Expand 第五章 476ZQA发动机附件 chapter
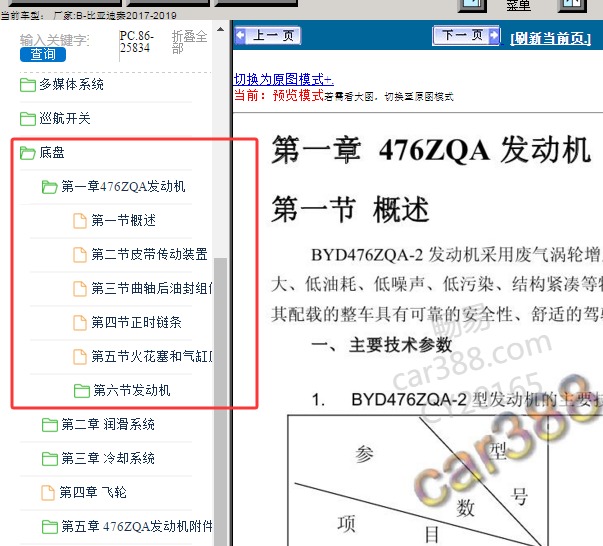The height and width of the screenshot is (546, 603). [x=137, y=526]
